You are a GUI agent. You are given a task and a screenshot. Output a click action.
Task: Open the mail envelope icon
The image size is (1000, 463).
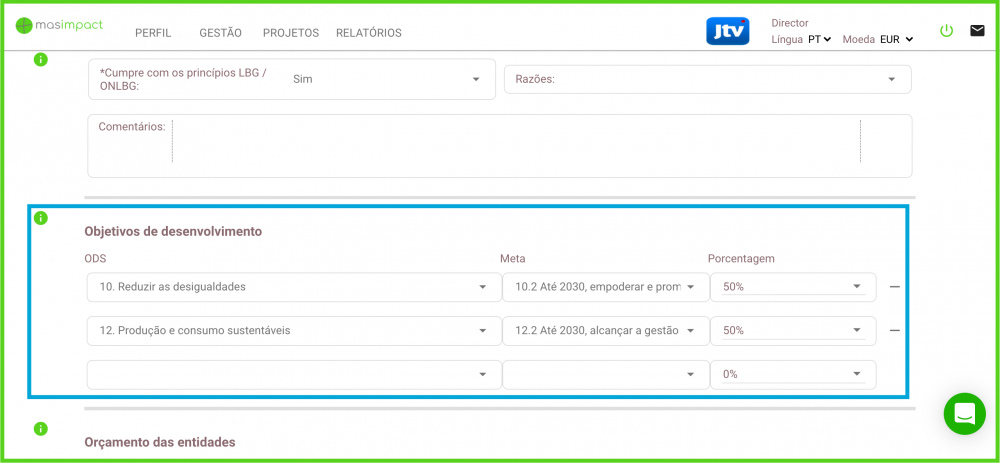point(977,31)
